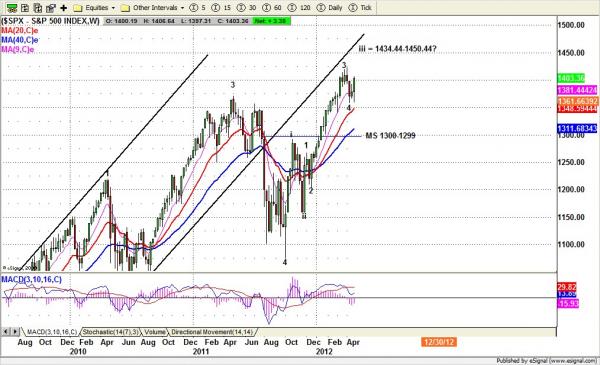Choose the 120 minute interval
Viewport: 600px width, 365px height.
pyautogui.click(x=299, y=8)
